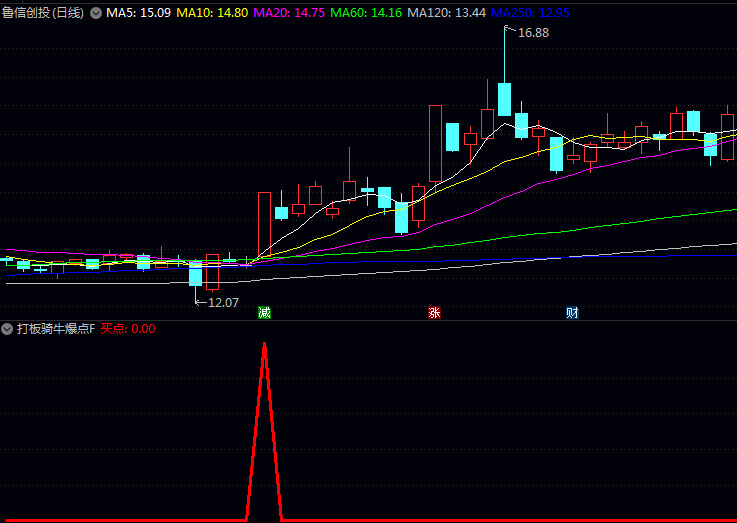Click the 16.88 high price annotation
The height and width of the screenshot is (523, 737).
point(532,32)
